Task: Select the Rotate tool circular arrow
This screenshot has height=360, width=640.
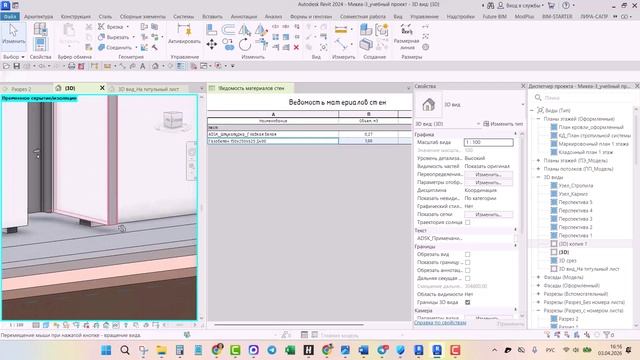Action: (244, 44)
